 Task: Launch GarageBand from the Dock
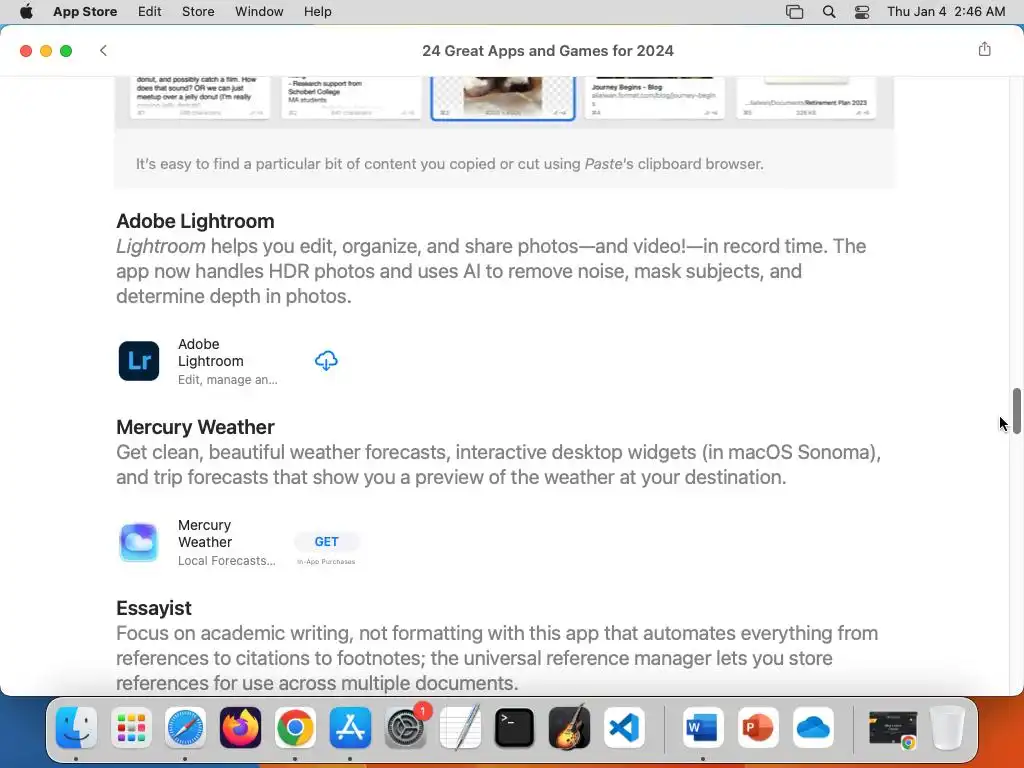pos(569,728)
